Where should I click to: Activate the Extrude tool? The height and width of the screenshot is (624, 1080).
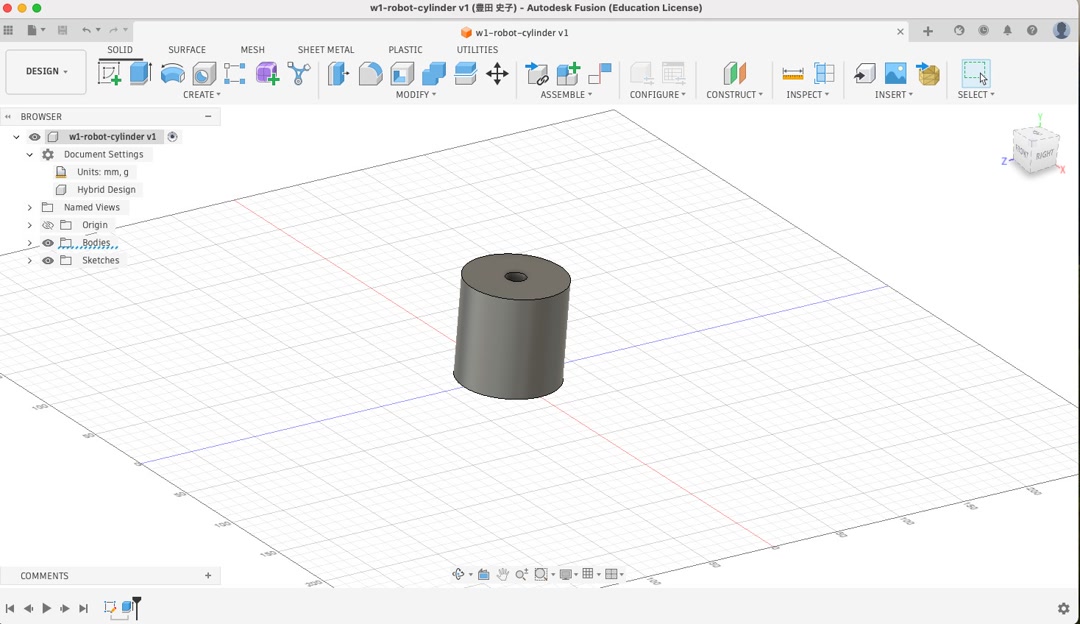click(x=137, y=72)
